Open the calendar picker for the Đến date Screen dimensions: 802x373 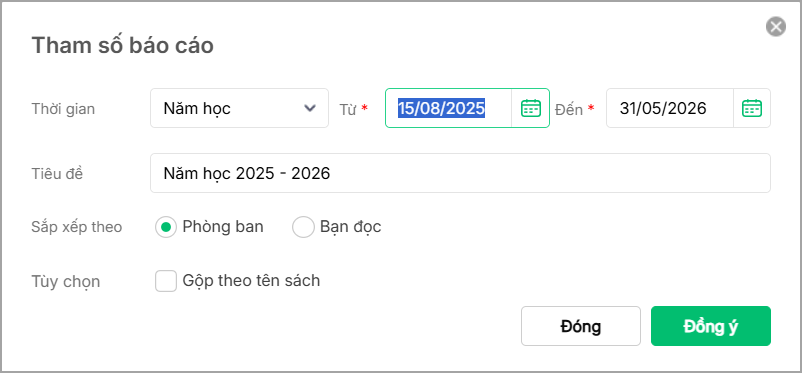pos(752,108)
